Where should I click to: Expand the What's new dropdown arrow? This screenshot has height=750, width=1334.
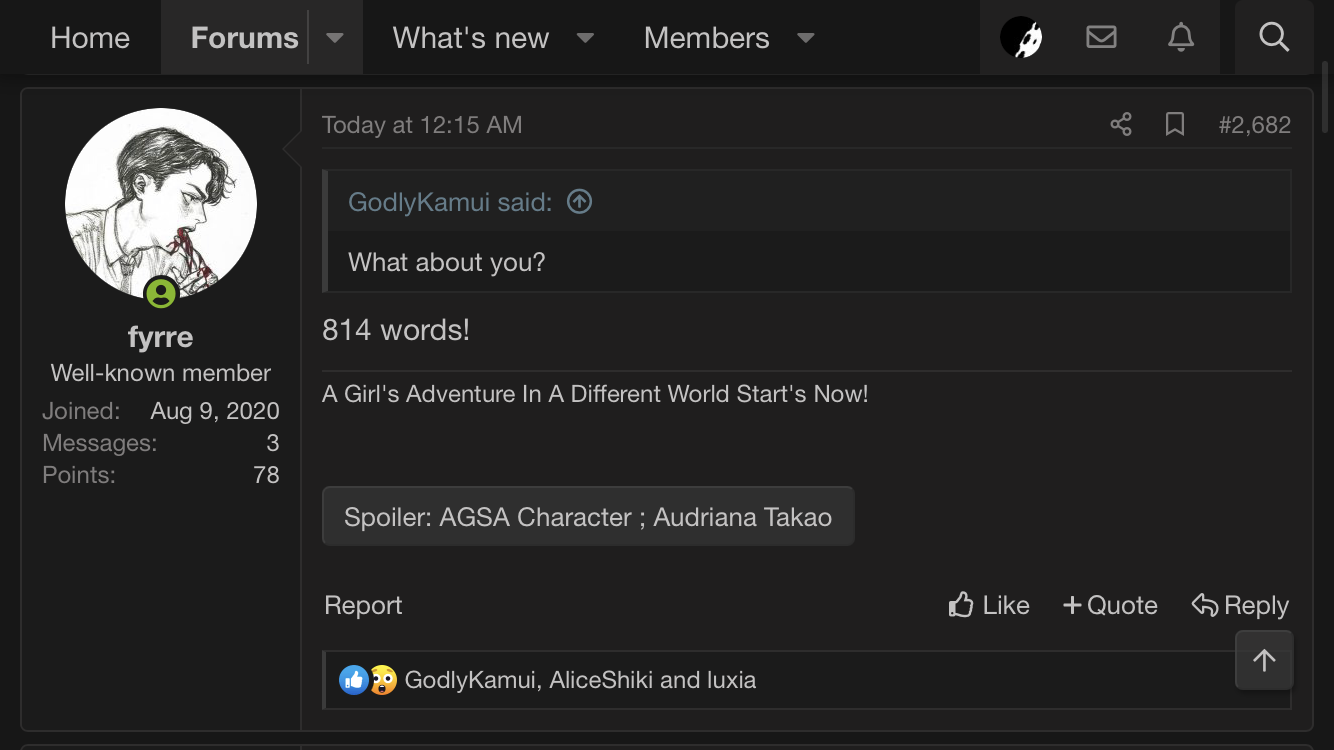tap(586, 38)
